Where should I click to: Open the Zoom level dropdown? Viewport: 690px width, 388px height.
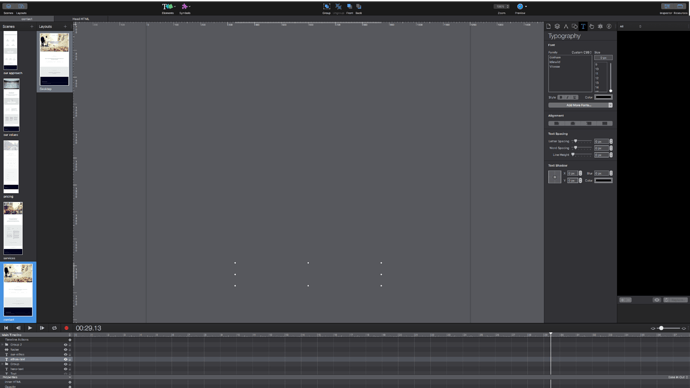(502, 7)
